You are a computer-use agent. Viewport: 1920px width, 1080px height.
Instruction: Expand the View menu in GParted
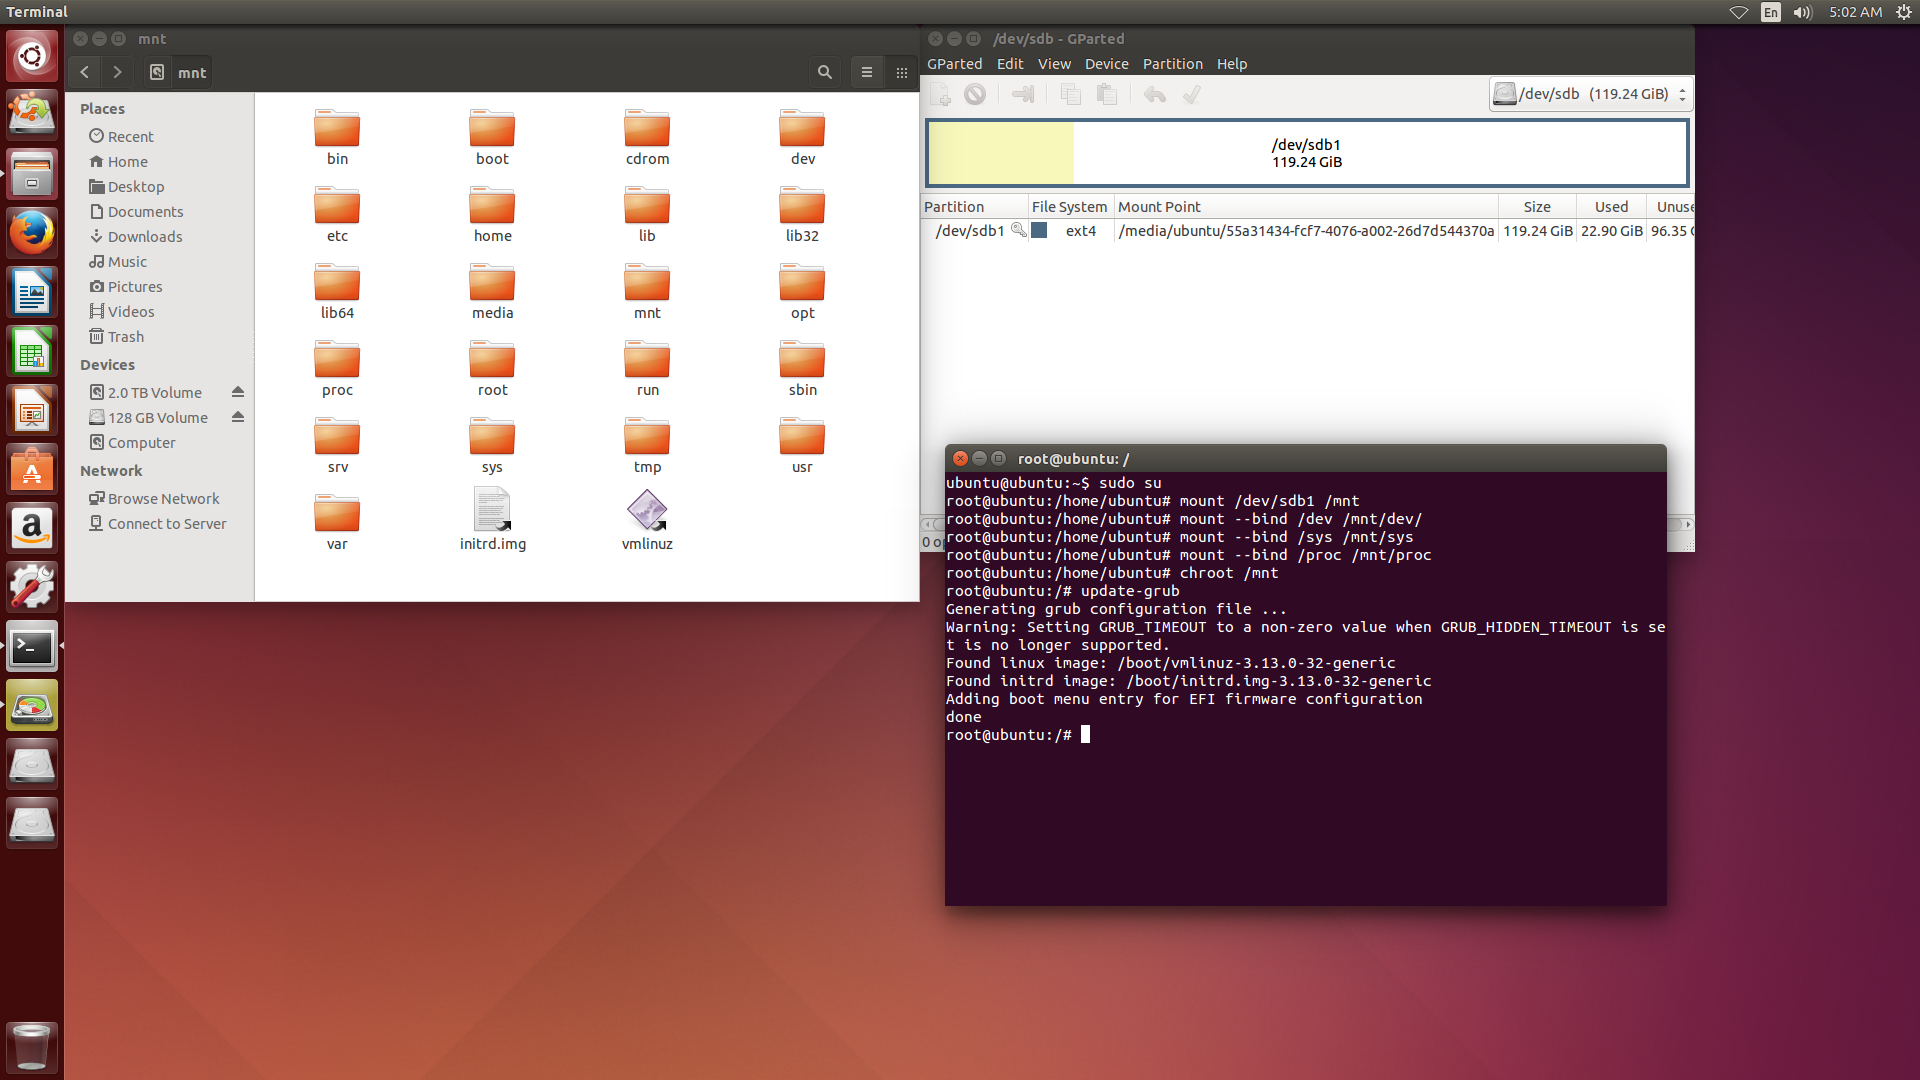click(1052, 63)
